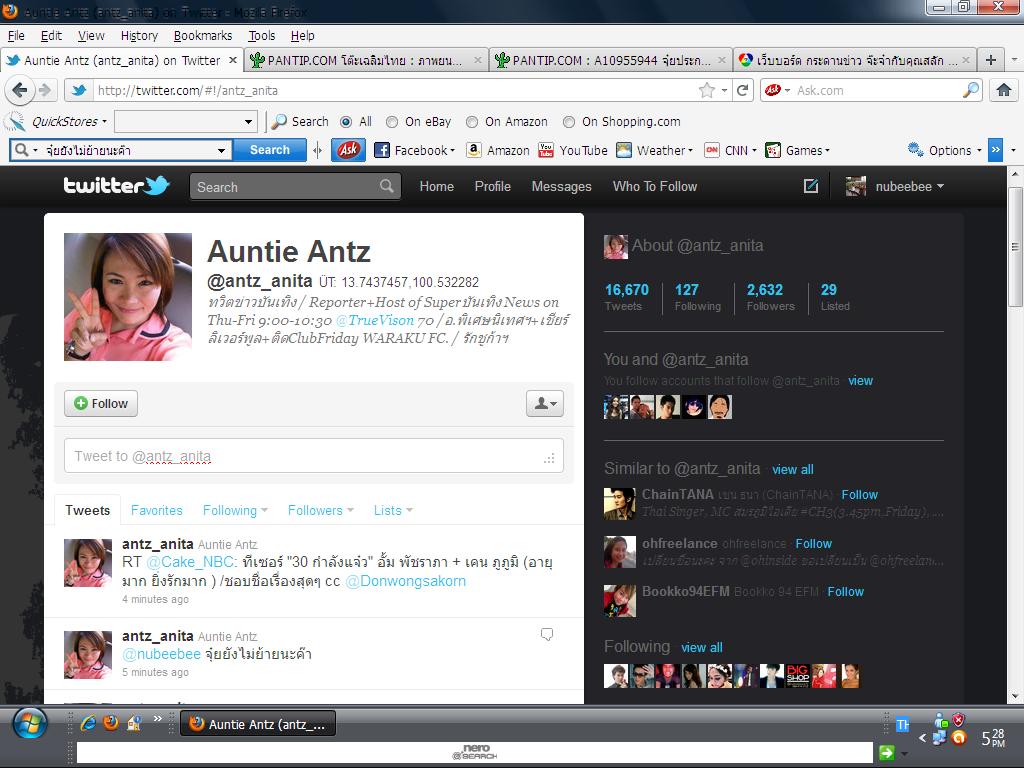Click the green Nero search go arrow
The image size is (1024, 768).
(886, 753)
